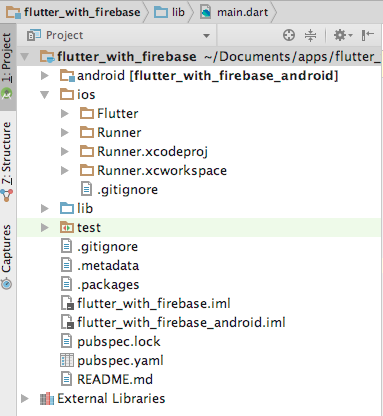Click the .packages file icon

(66, 284)
